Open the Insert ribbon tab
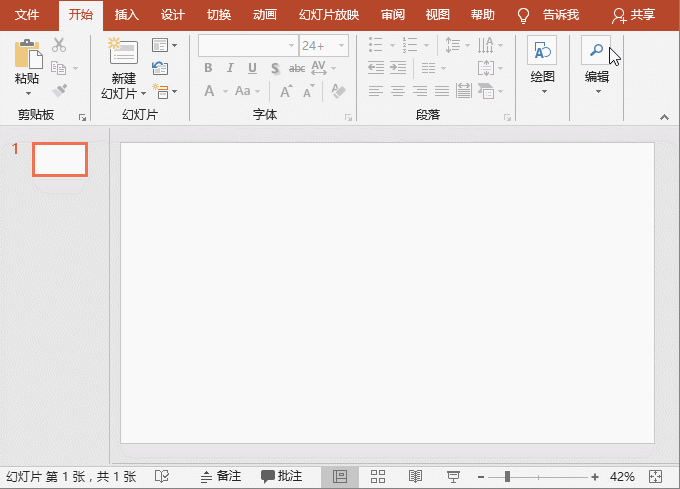Image resolution: width=680 pixels, height=489 pixels. [x=127, y=15]
